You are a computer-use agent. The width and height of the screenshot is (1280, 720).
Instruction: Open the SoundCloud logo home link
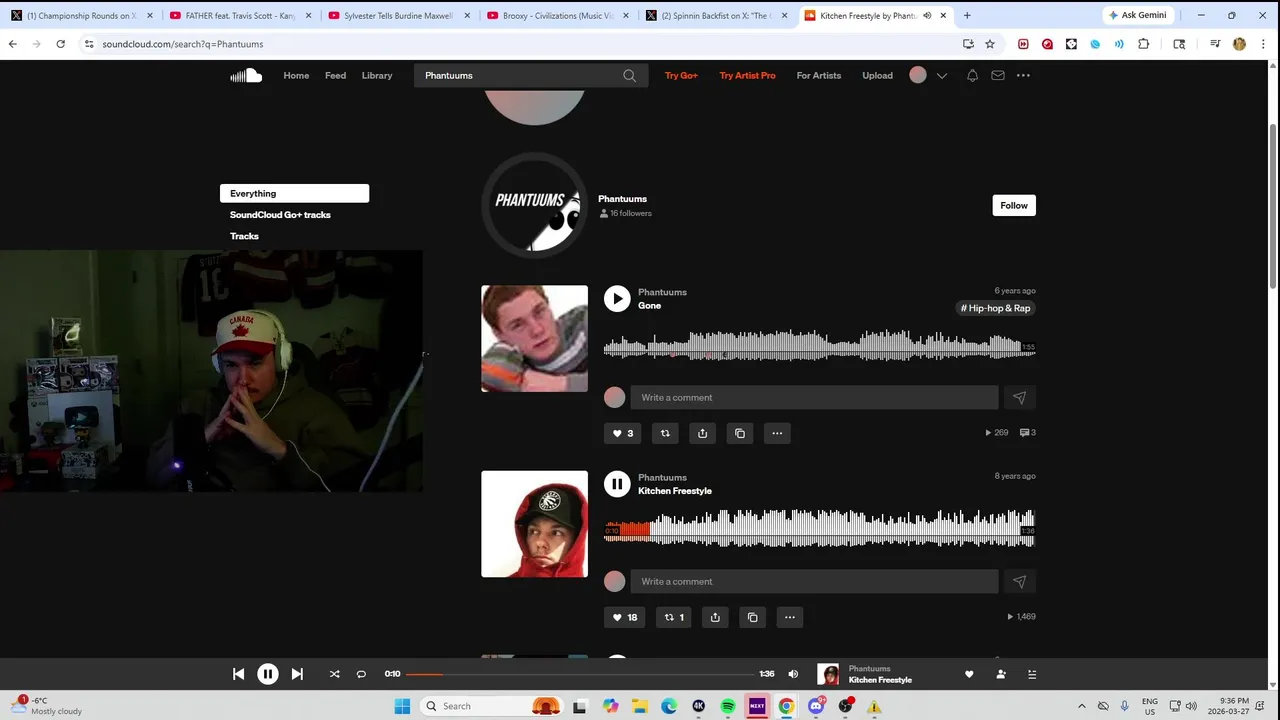point(246,75)
